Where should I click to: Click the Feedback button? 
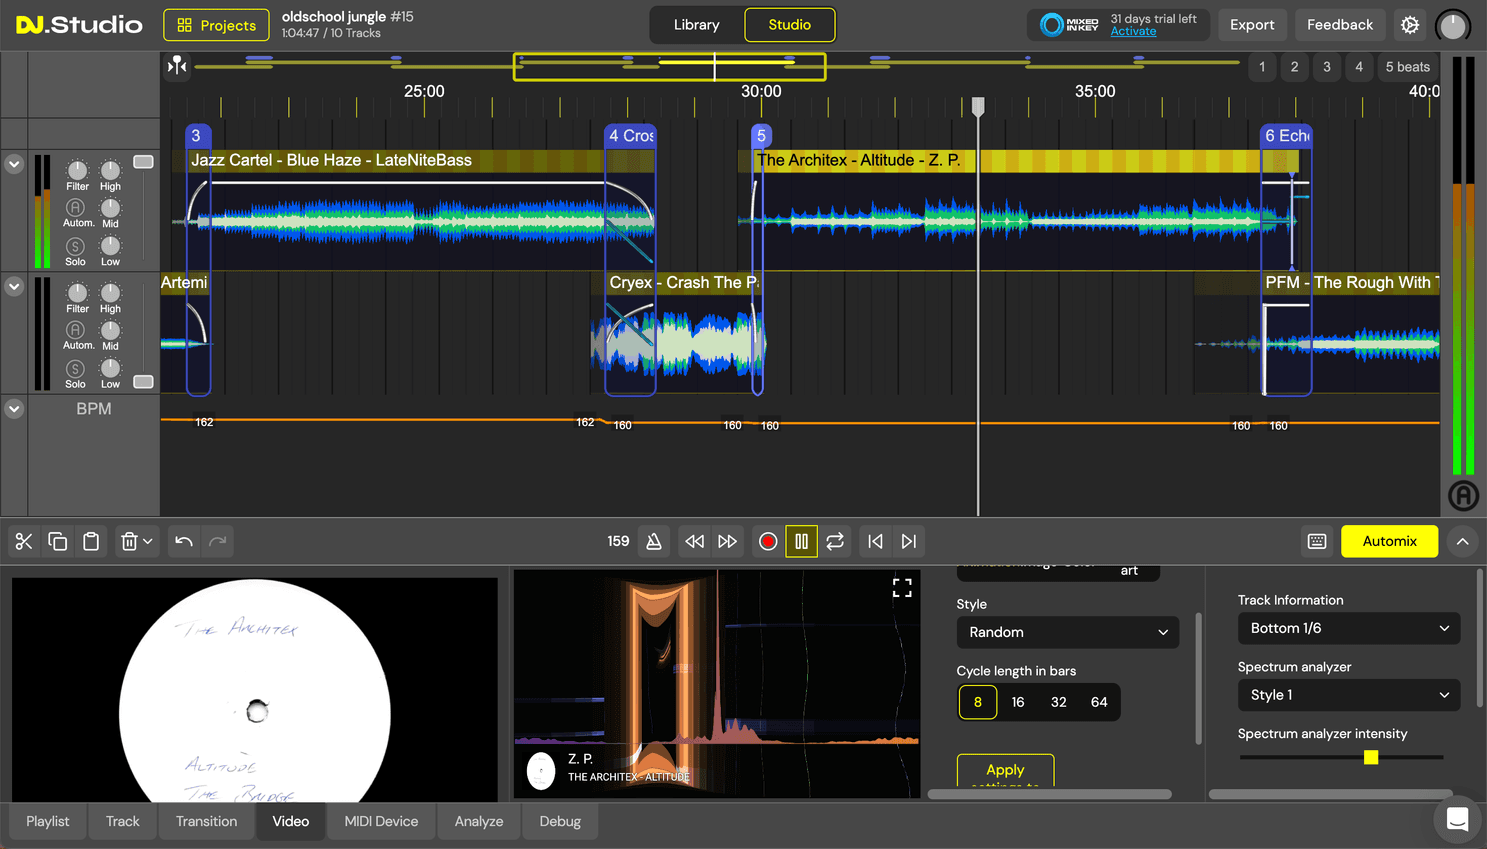coord(1339,25)
